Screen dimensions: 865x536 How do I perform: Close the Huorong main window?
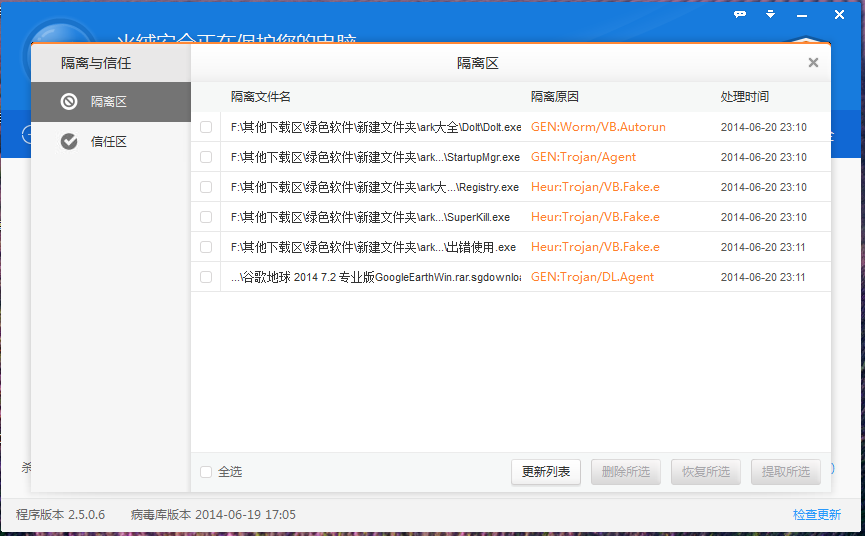839,15
